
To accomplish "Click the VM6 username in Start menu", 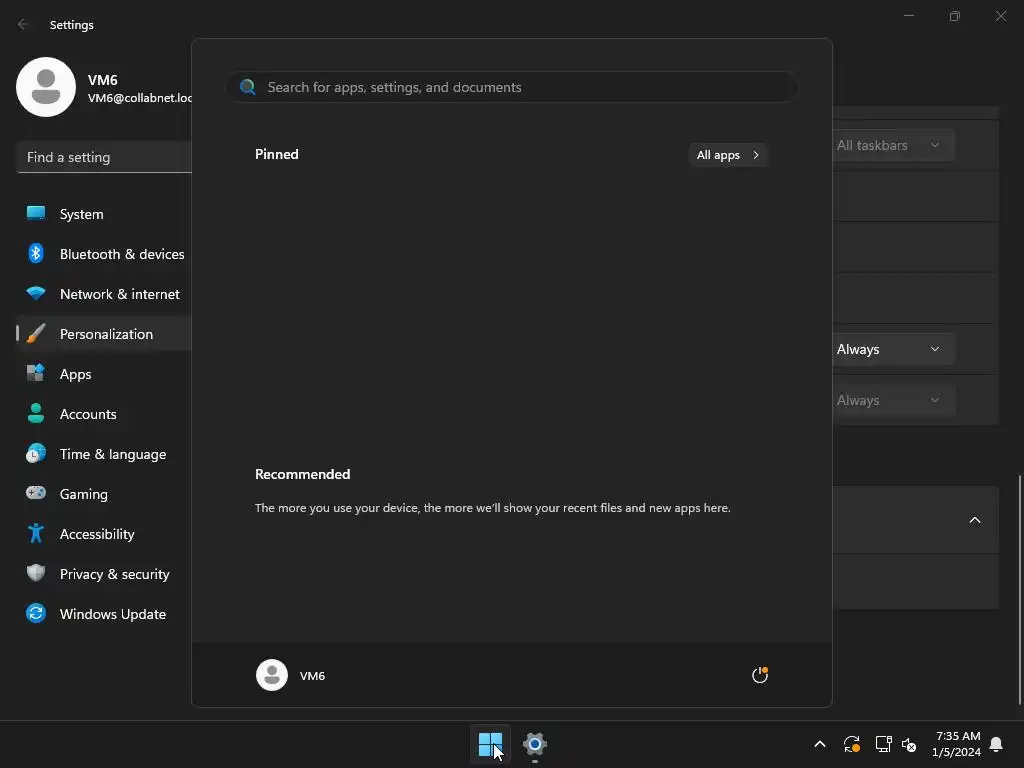I will [x=312, y=676].
